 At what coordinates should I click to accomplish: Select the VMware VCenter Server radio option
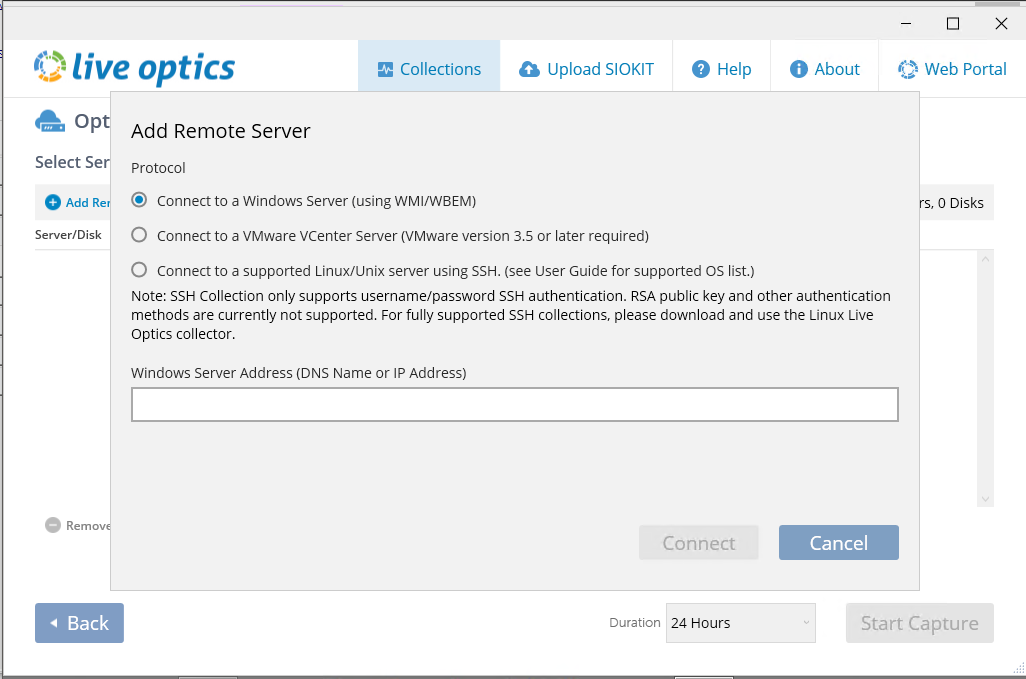(139, 235)
